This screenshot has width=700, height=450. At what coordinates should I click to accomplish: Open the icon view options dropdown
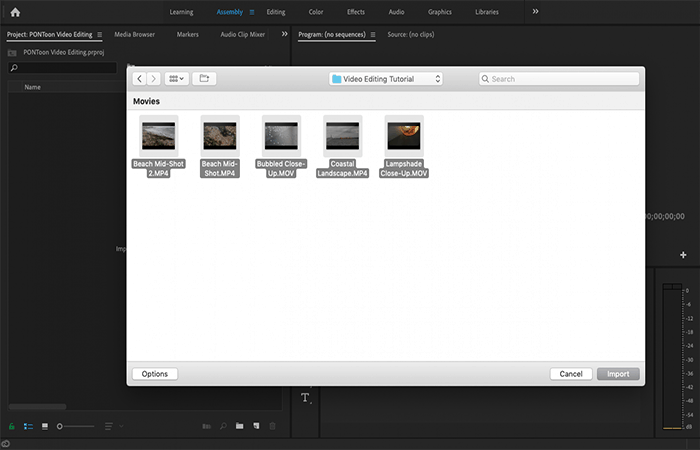(x=176, y=79)
